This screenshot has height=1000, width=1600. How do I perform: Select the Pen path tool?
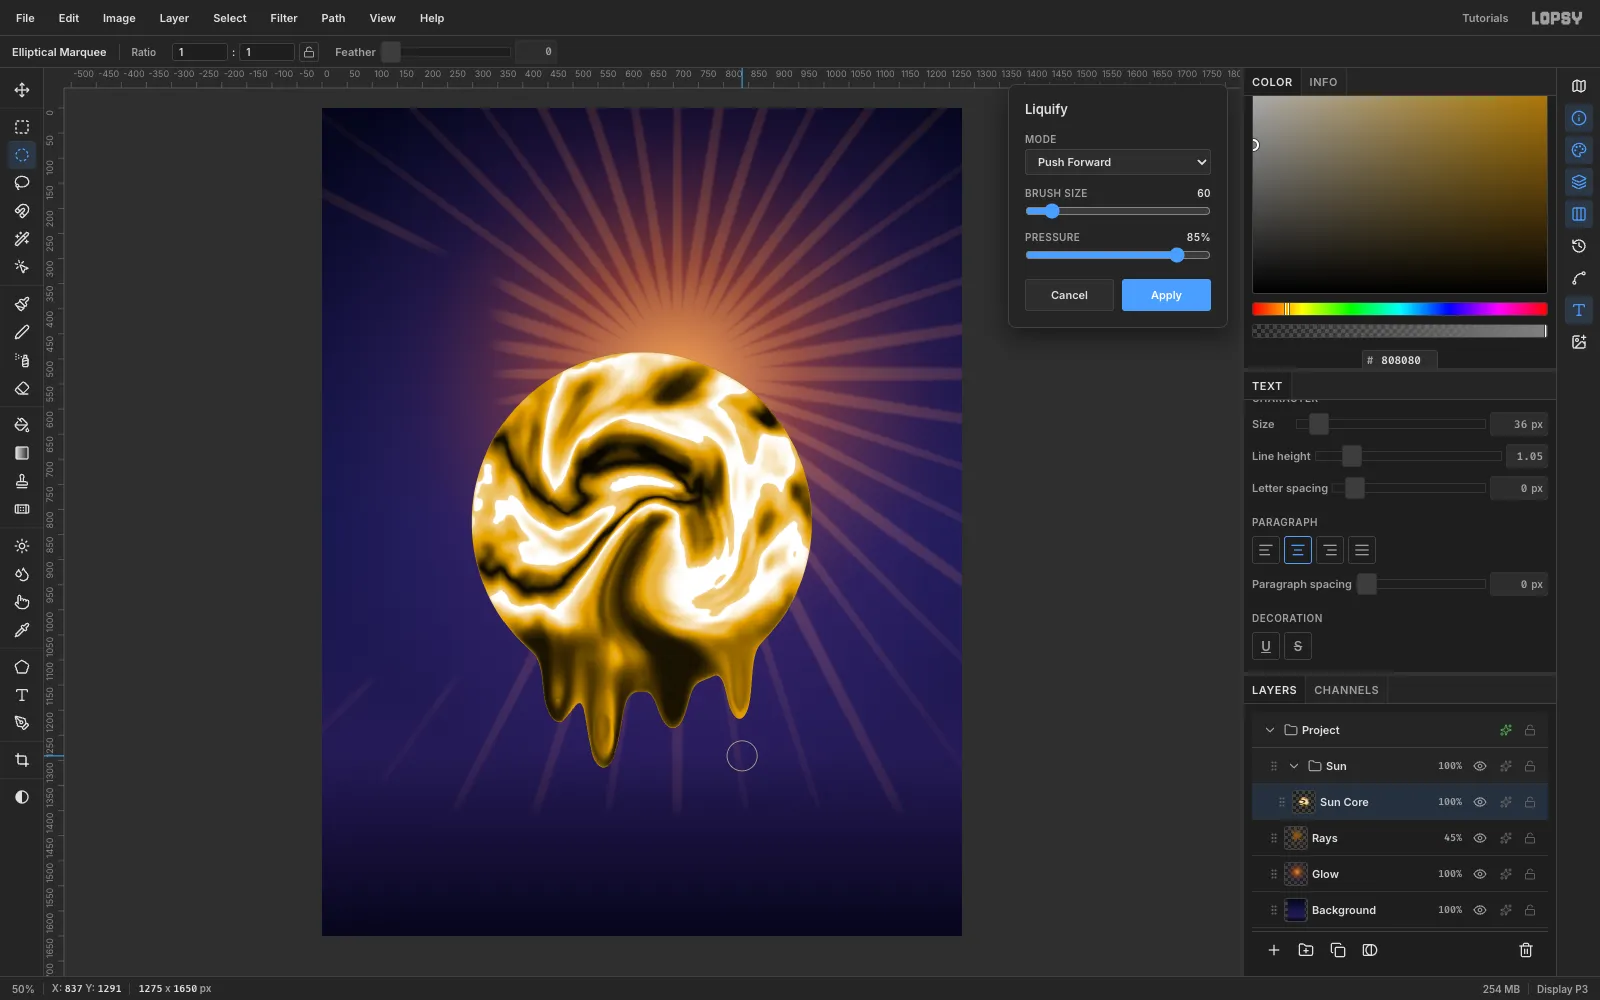tap(22, 723)
